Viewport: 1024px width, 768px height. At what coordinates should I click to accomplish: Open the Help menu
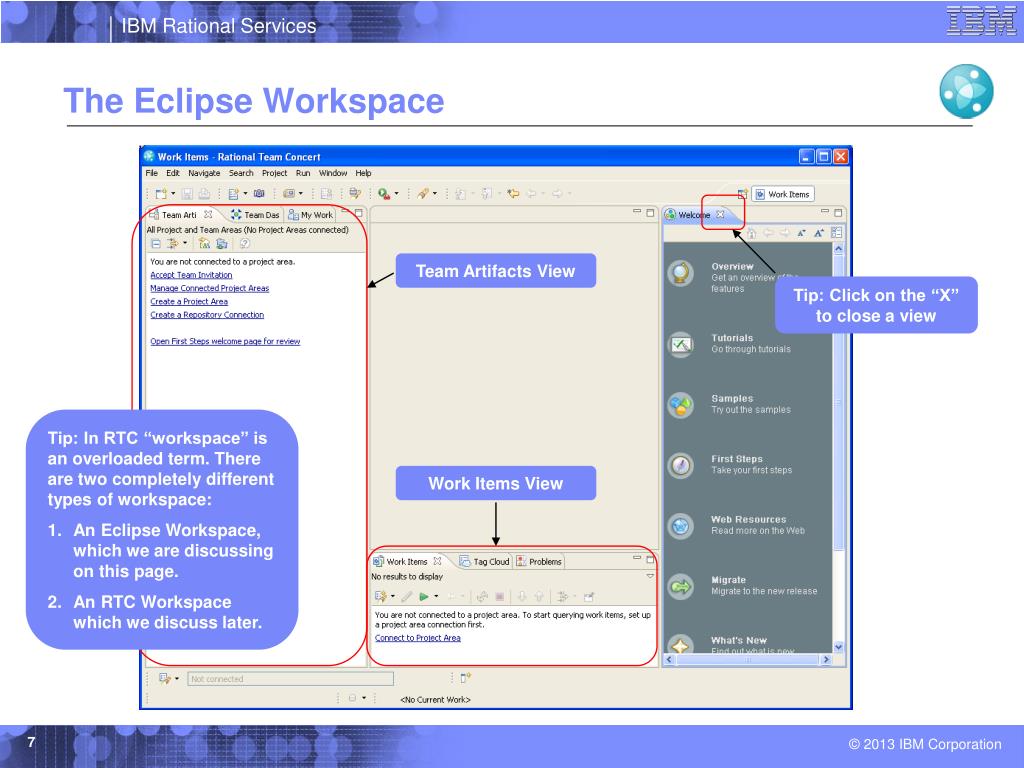point(364,173)
